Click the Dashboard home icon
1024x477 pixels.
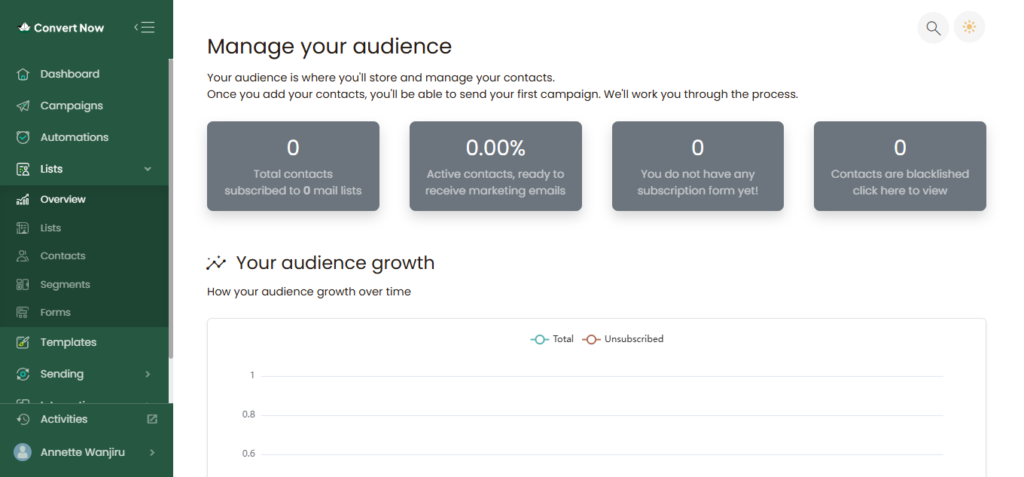[23, 74]
